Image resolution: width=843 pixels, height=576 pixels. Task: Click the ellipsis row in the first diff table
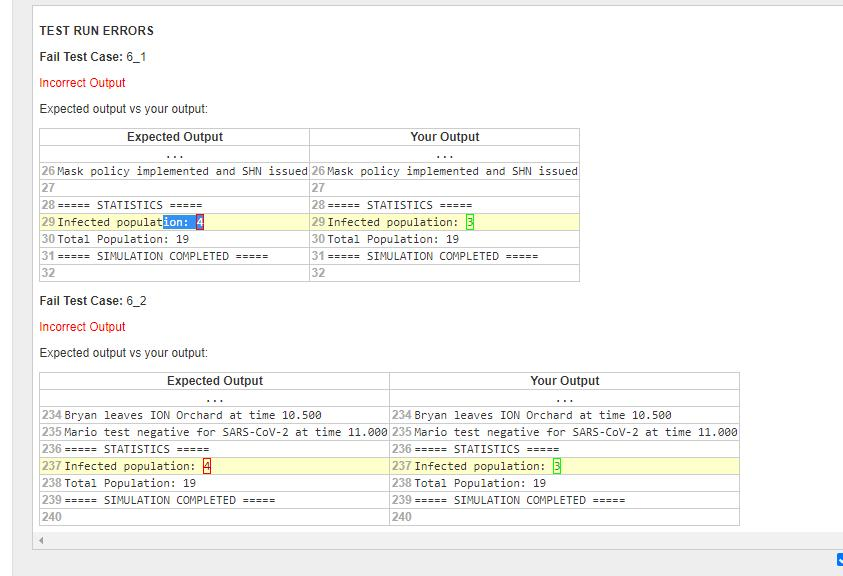click(173, 154)
